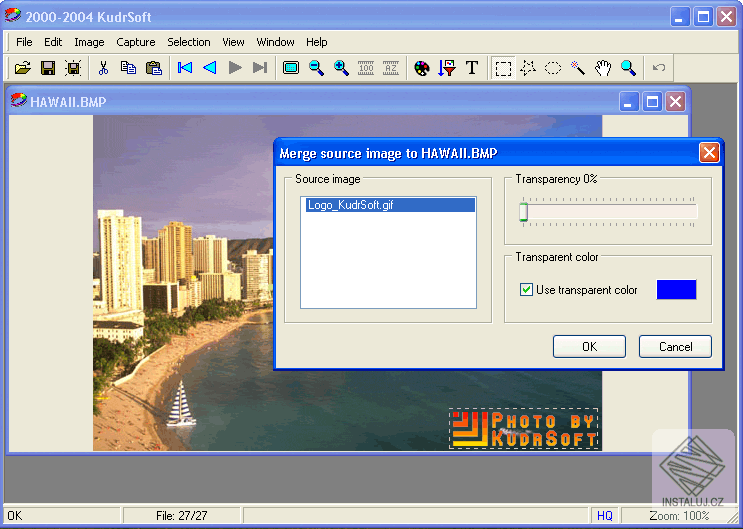Screen dimensions: 743x529
Task: Confirm merge with OK button
Action: tap(589, 347)
